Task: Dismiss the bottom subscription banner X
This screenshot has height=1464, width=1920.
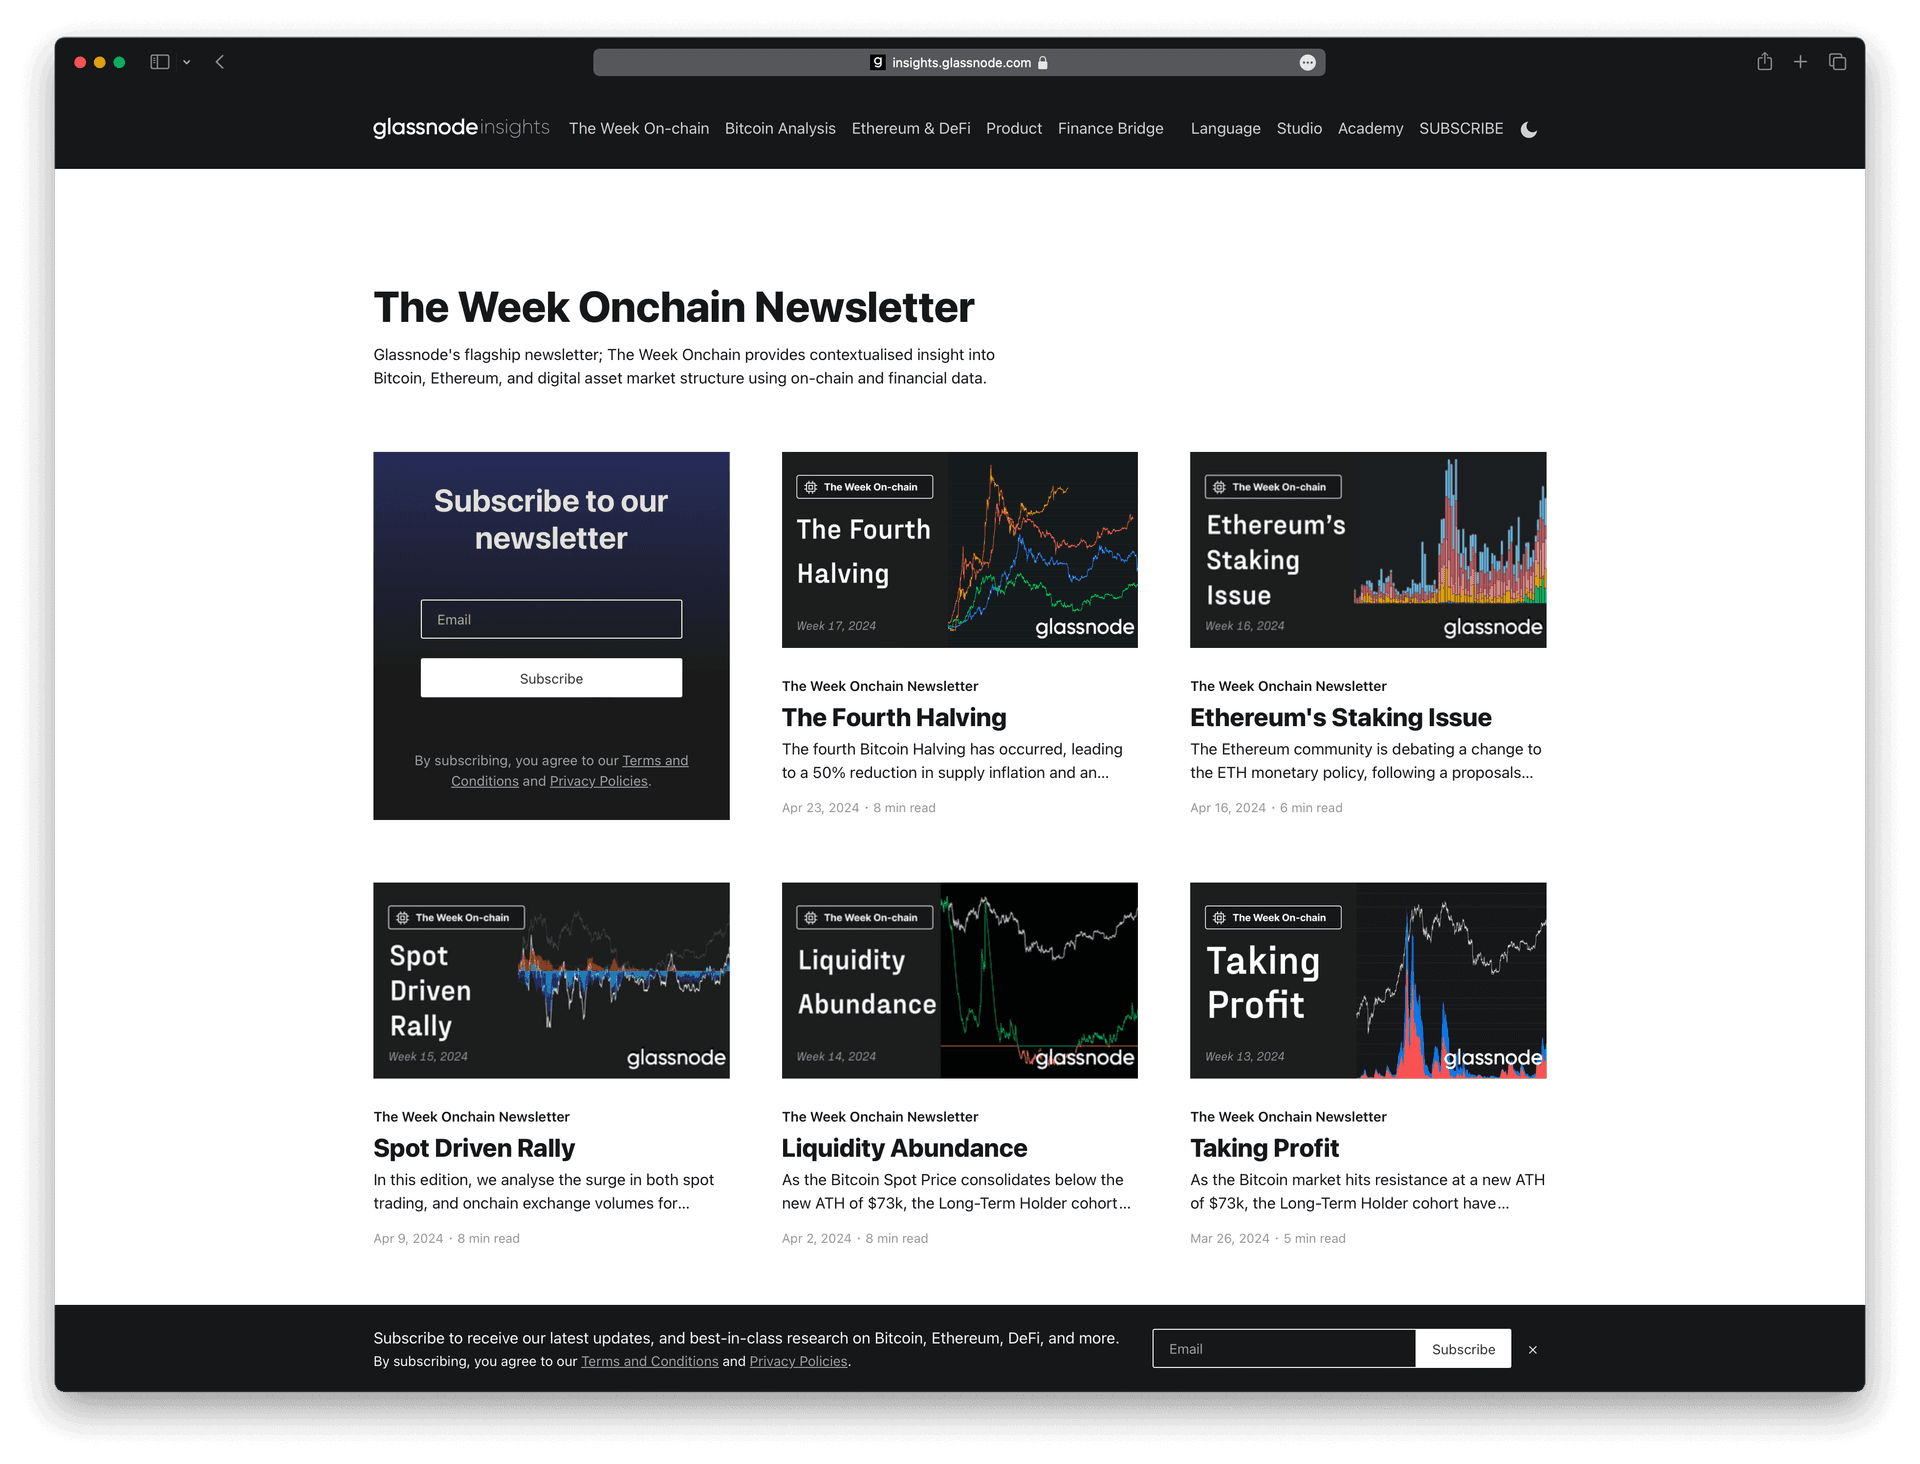Action: click(x=1531, y=1349)
